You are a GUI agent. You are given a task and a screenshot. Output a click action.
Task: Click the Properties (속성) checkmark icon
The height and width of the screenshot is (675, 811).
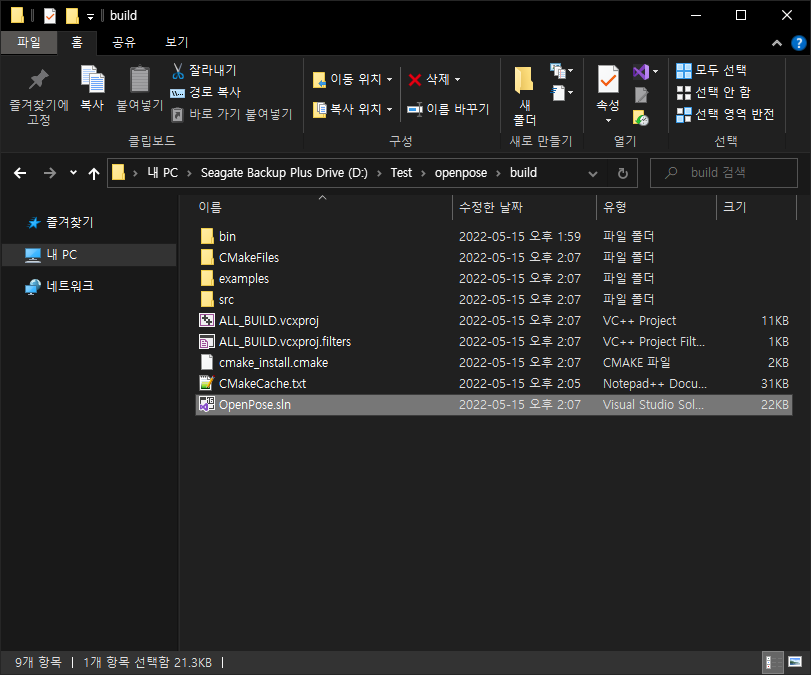point(608,79)
